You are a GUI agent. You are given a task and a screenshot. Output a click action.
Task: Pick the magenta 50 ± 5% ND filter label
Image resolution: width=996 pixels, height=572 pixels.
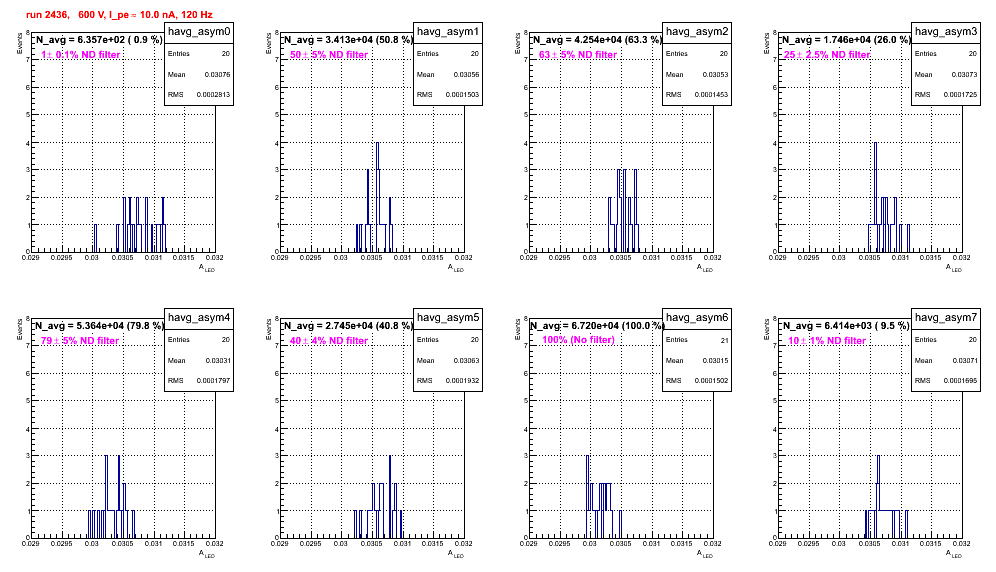tap(329, 55)
